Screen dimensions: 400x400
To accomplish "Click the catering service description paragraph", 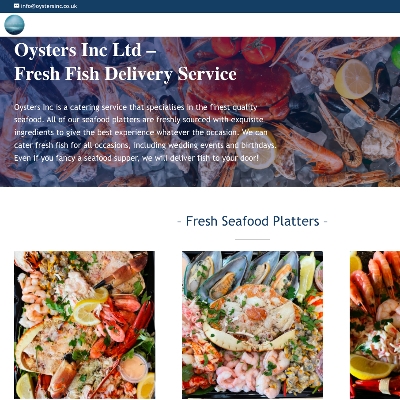I will point(145,132).
